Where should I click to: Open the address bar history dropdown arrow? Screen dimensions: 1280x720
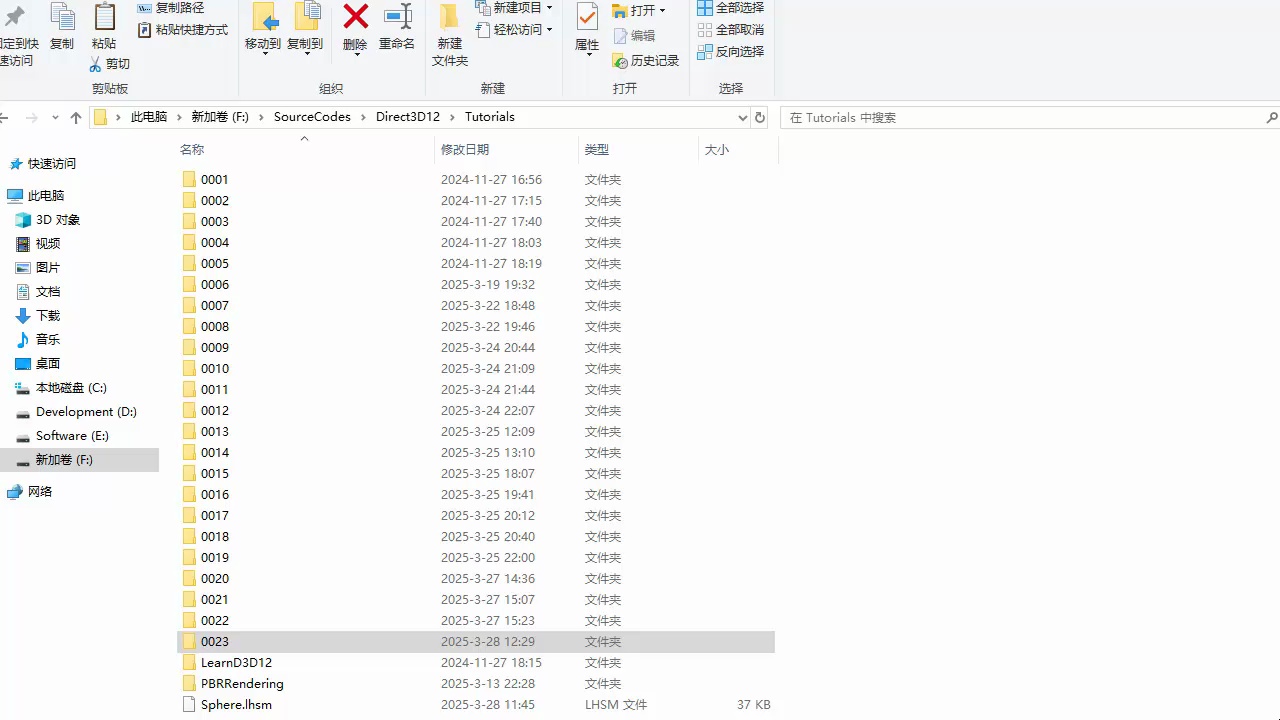[x=742, y=117]
